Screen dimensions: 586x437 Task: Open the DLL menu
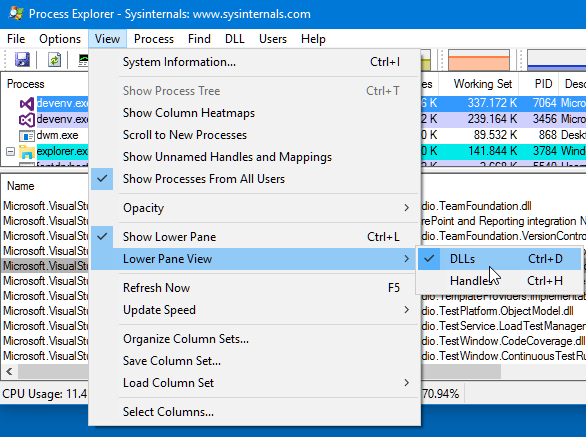(235, 39)
